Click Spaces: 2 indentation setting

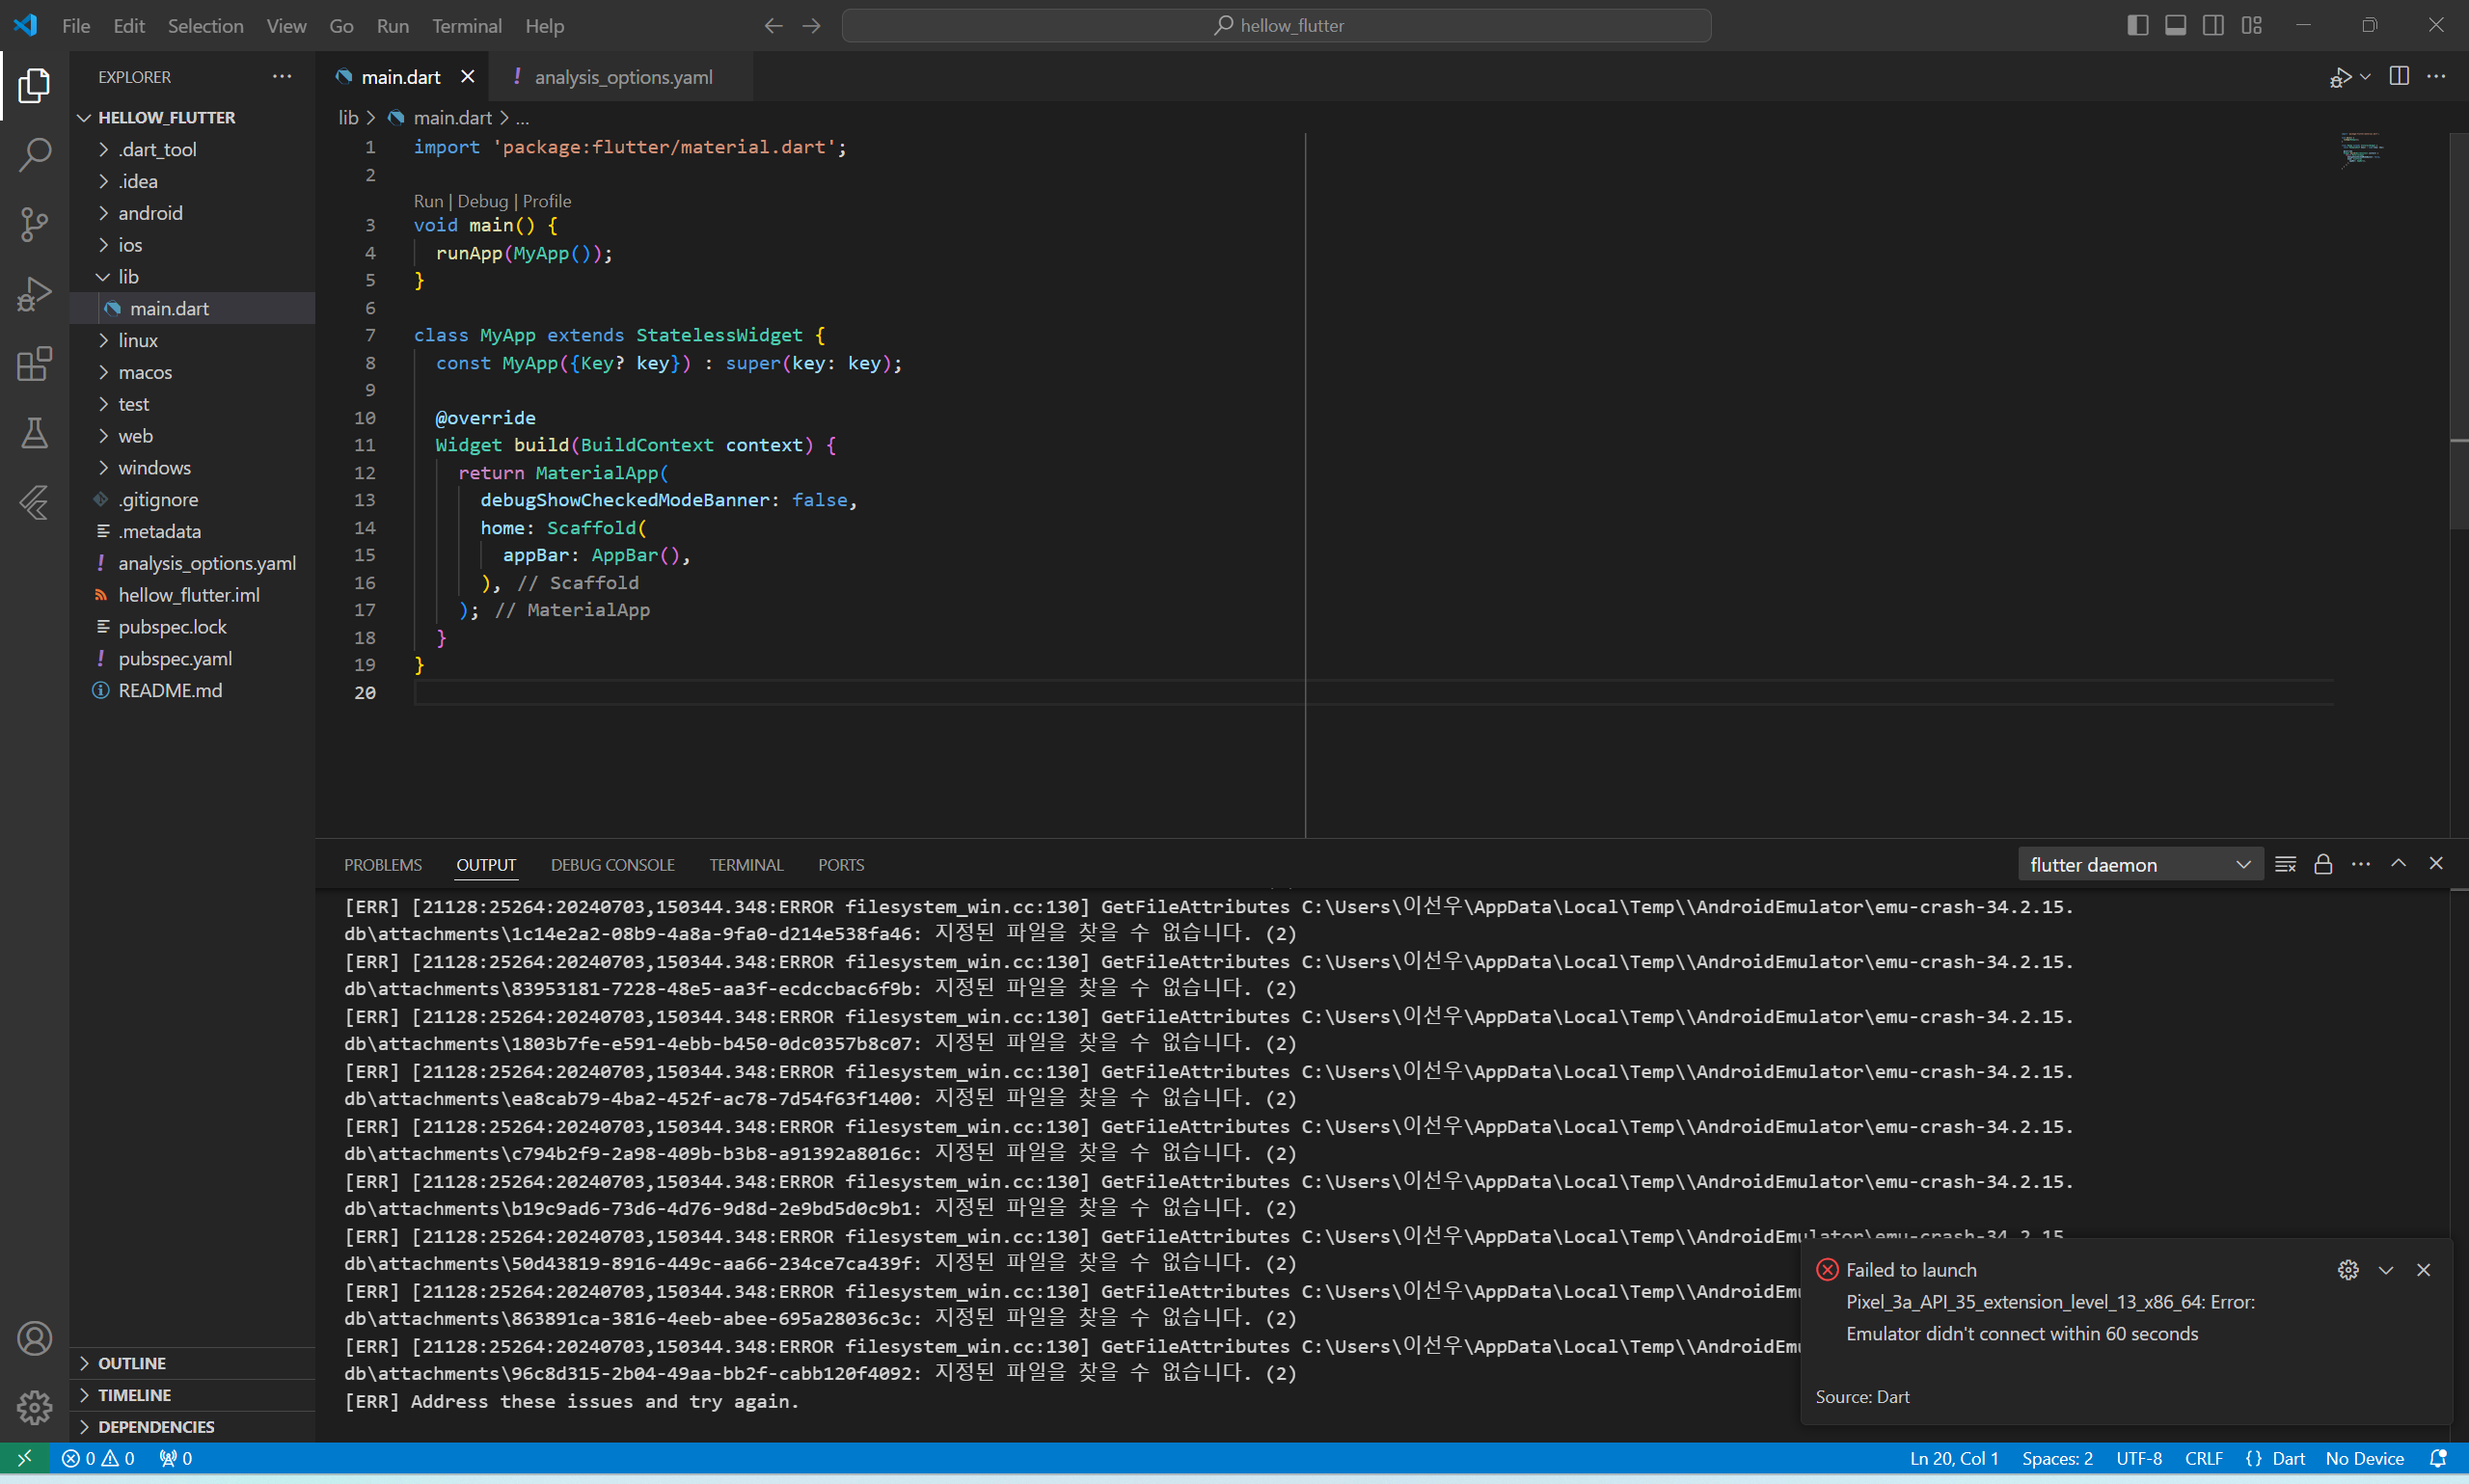pos(2057,1459)
